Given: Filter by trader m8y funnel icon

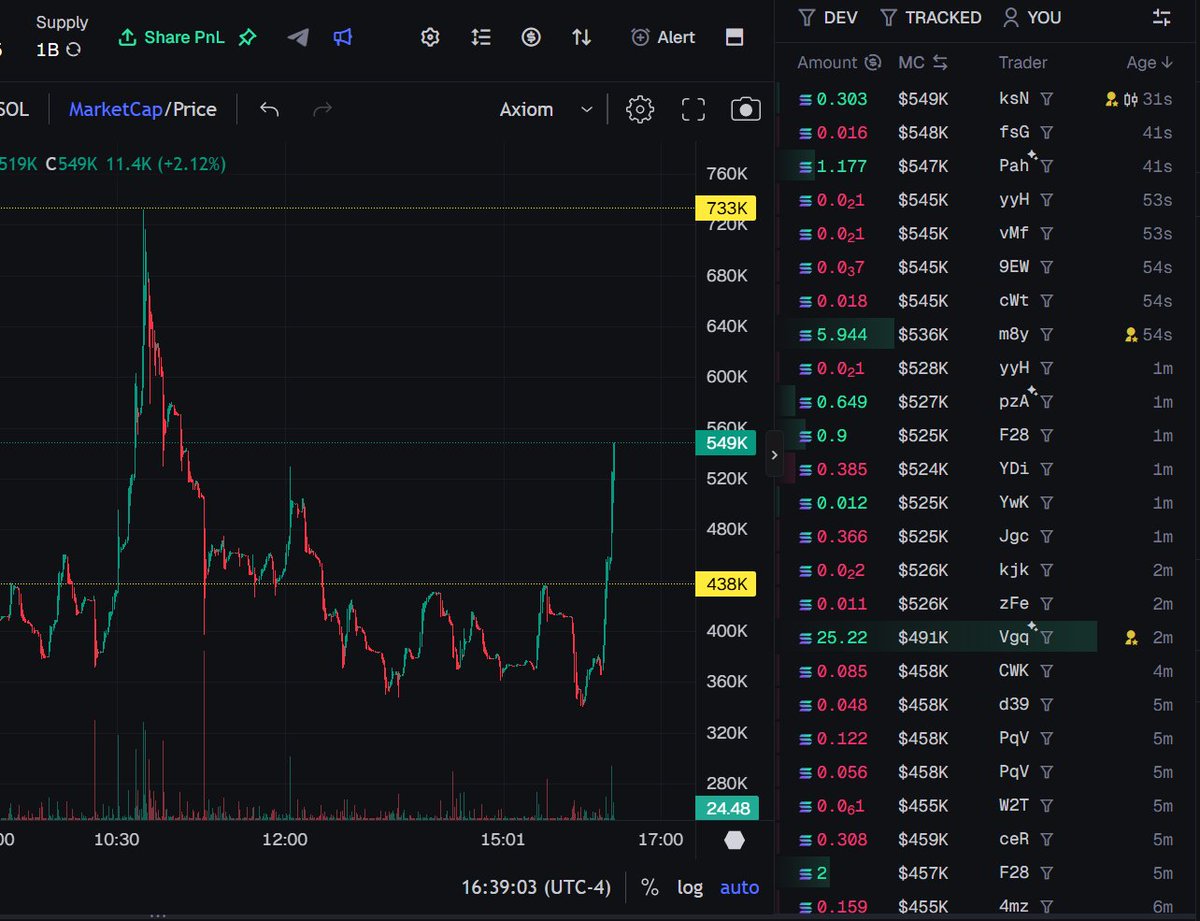Looking at the screenshot, I should point(1047,334).
